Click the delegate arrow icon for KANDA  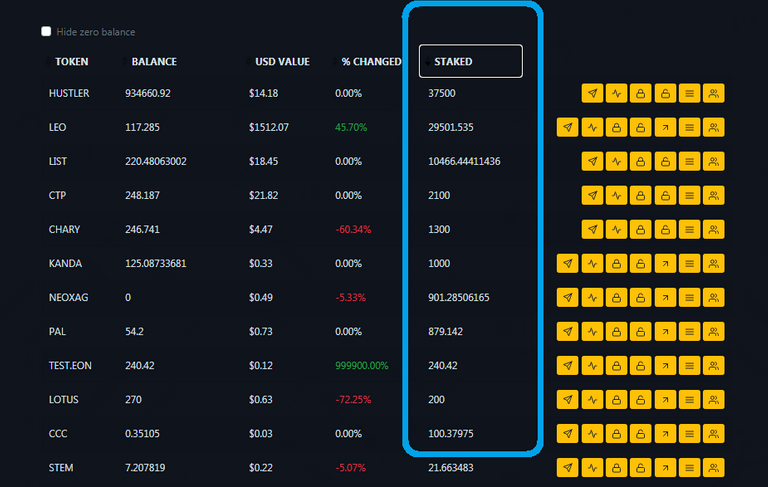tap(665, 264)
